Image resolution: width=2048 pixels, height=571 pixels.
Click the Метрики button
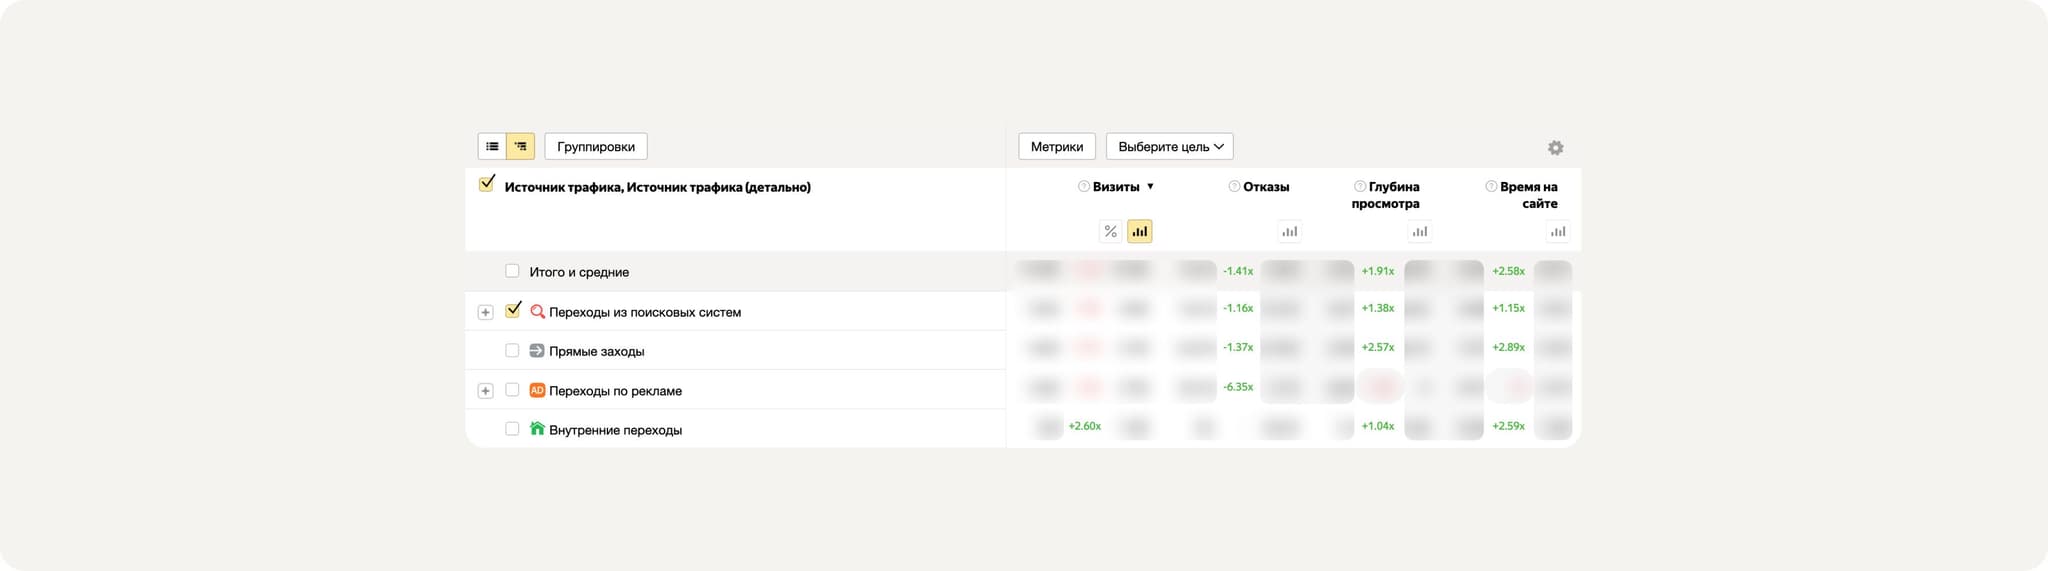(1056, 147)
